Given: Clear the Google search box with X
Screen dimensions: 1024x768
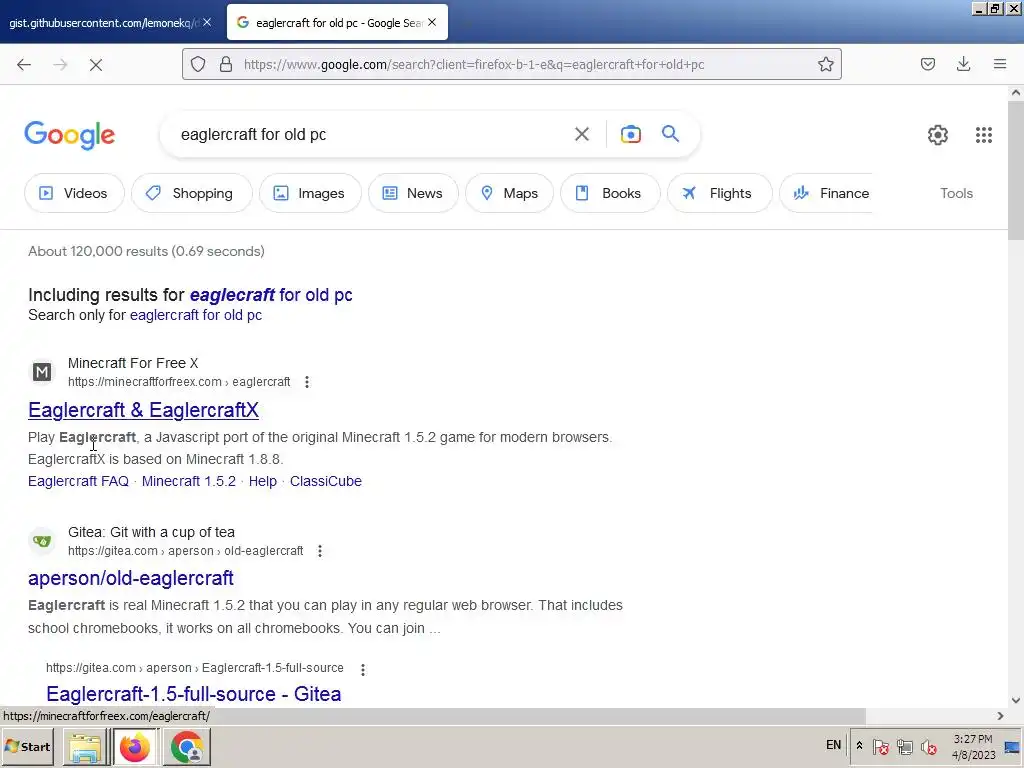Looking at the screenshot, I should [582, 135].
